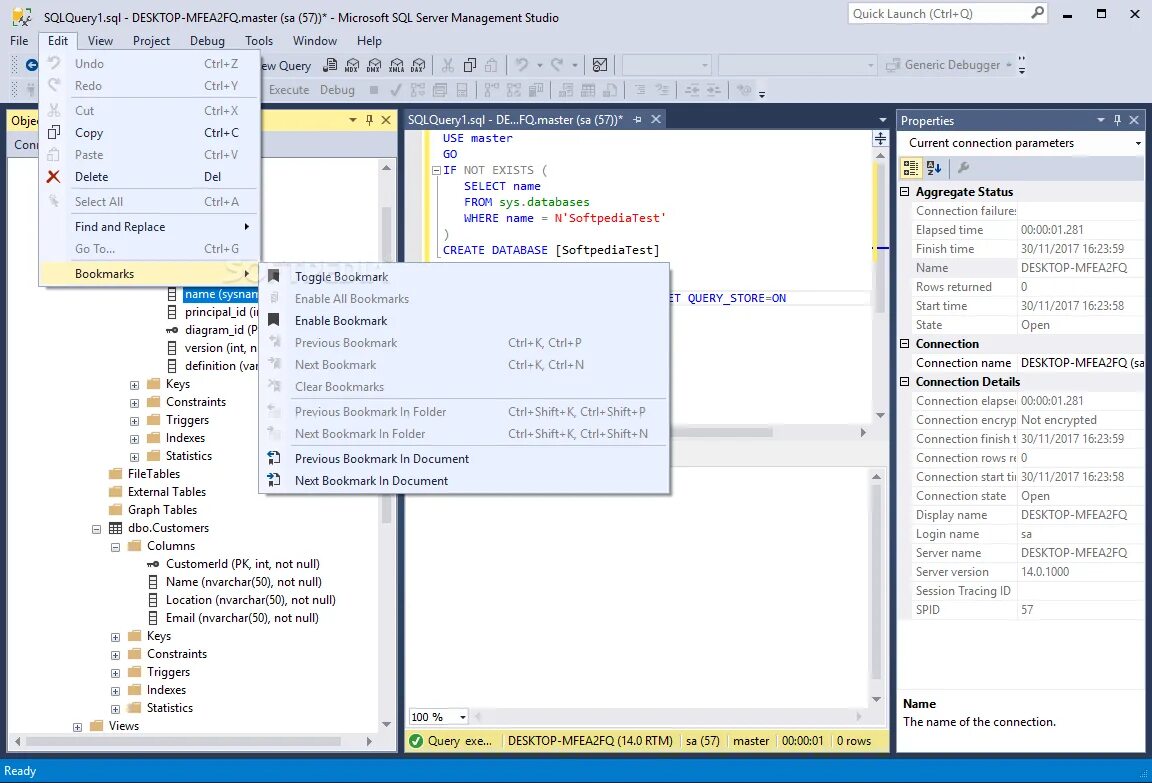1152x783 pixels.
Task: Open the Tools menu
Action: pos(259,41)
